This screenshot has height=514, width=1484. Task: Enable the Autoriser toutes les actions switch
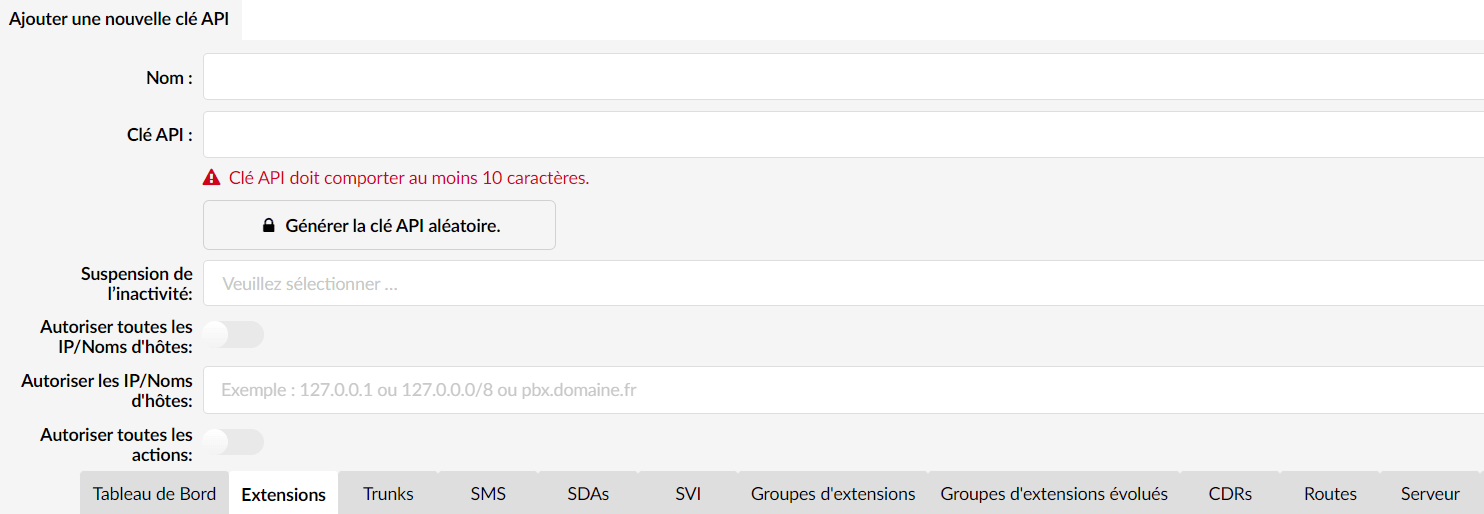pyautogui.click(x=234, y=442)
